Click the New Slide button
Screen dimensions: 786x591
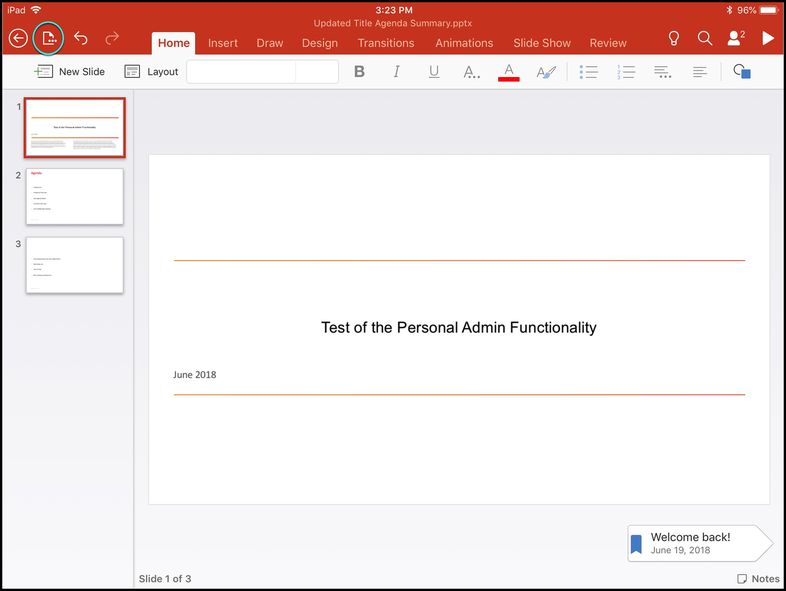(x=70, y=72)
